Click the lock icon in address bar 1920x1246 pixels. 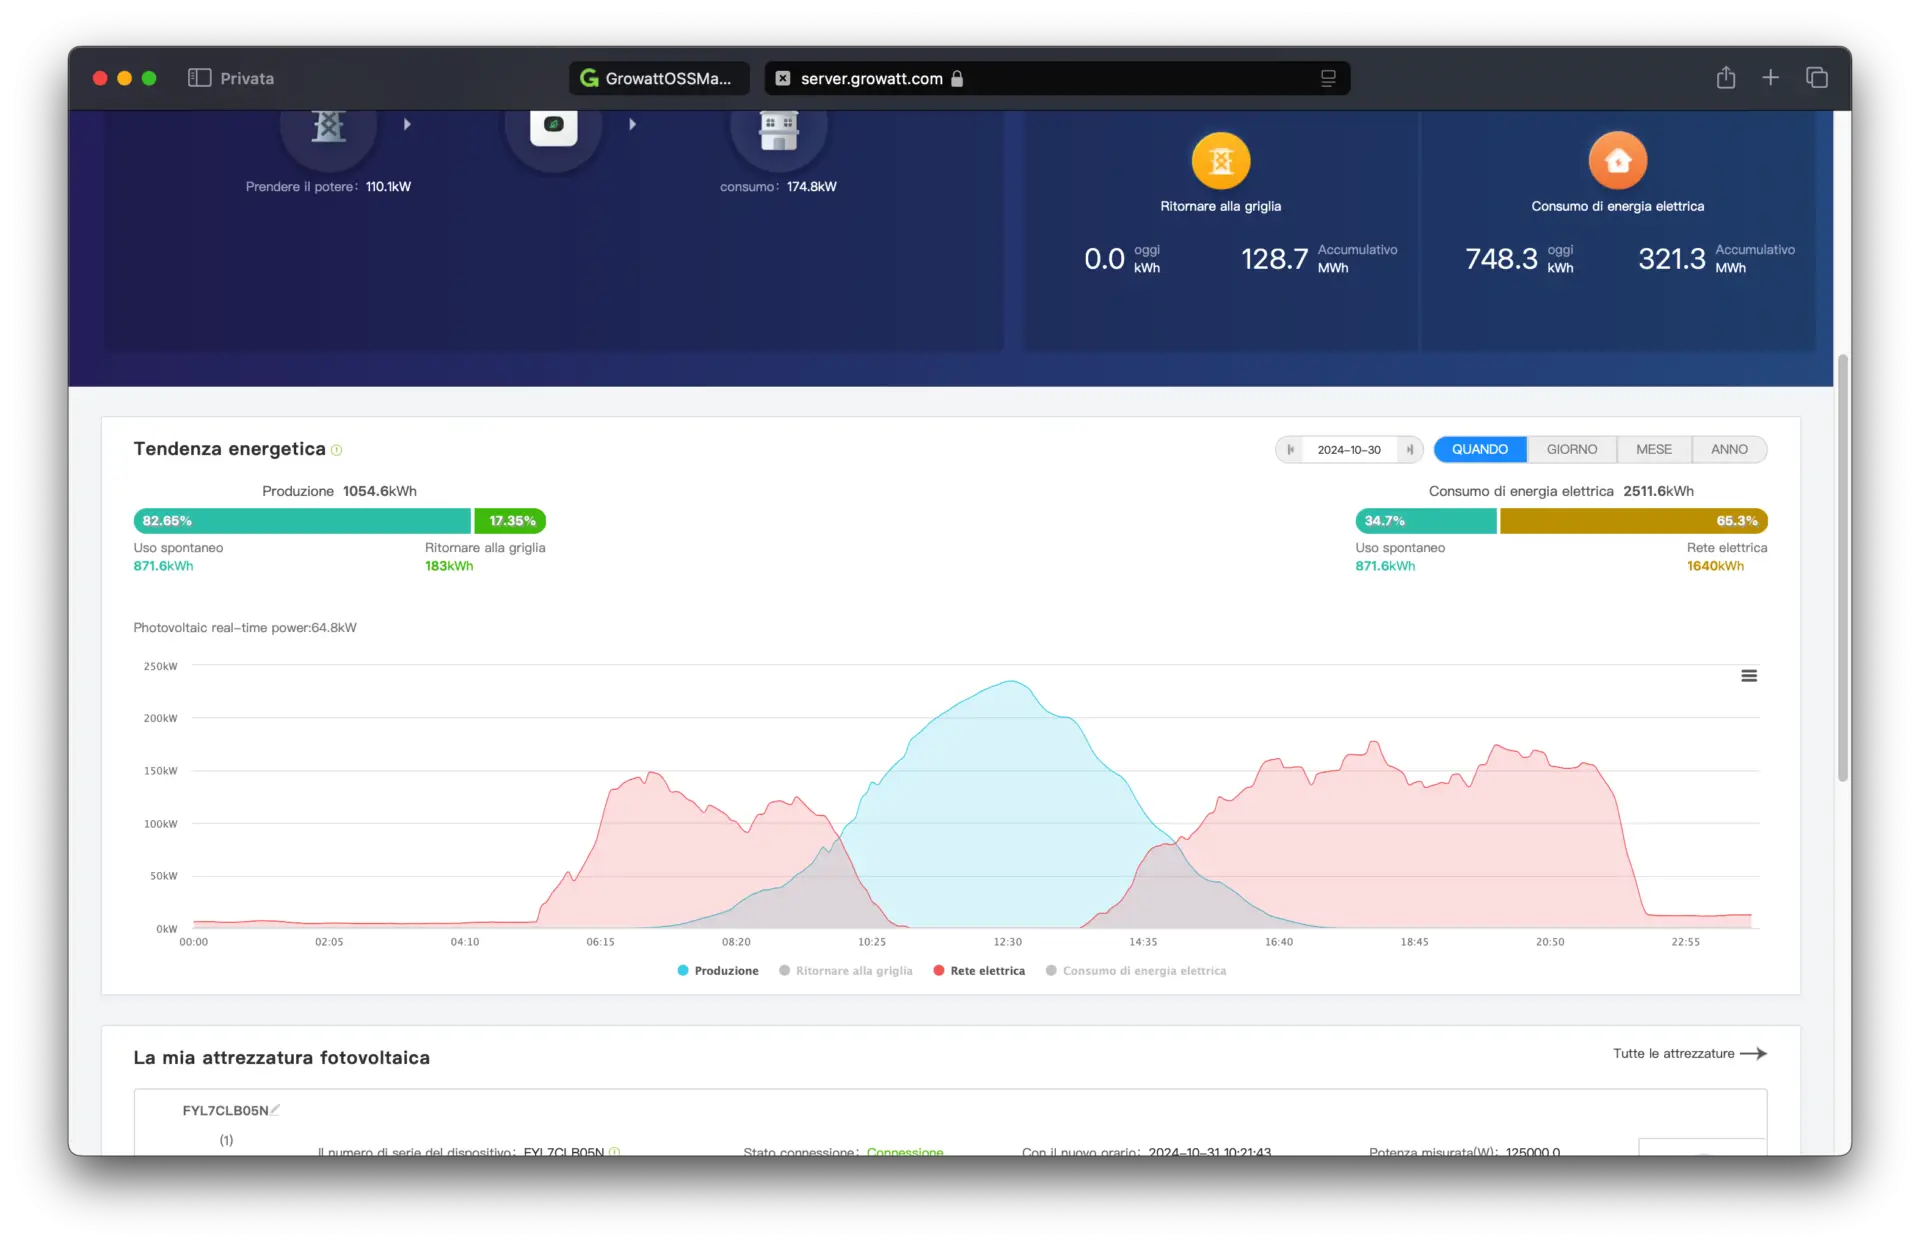[957, 78]
